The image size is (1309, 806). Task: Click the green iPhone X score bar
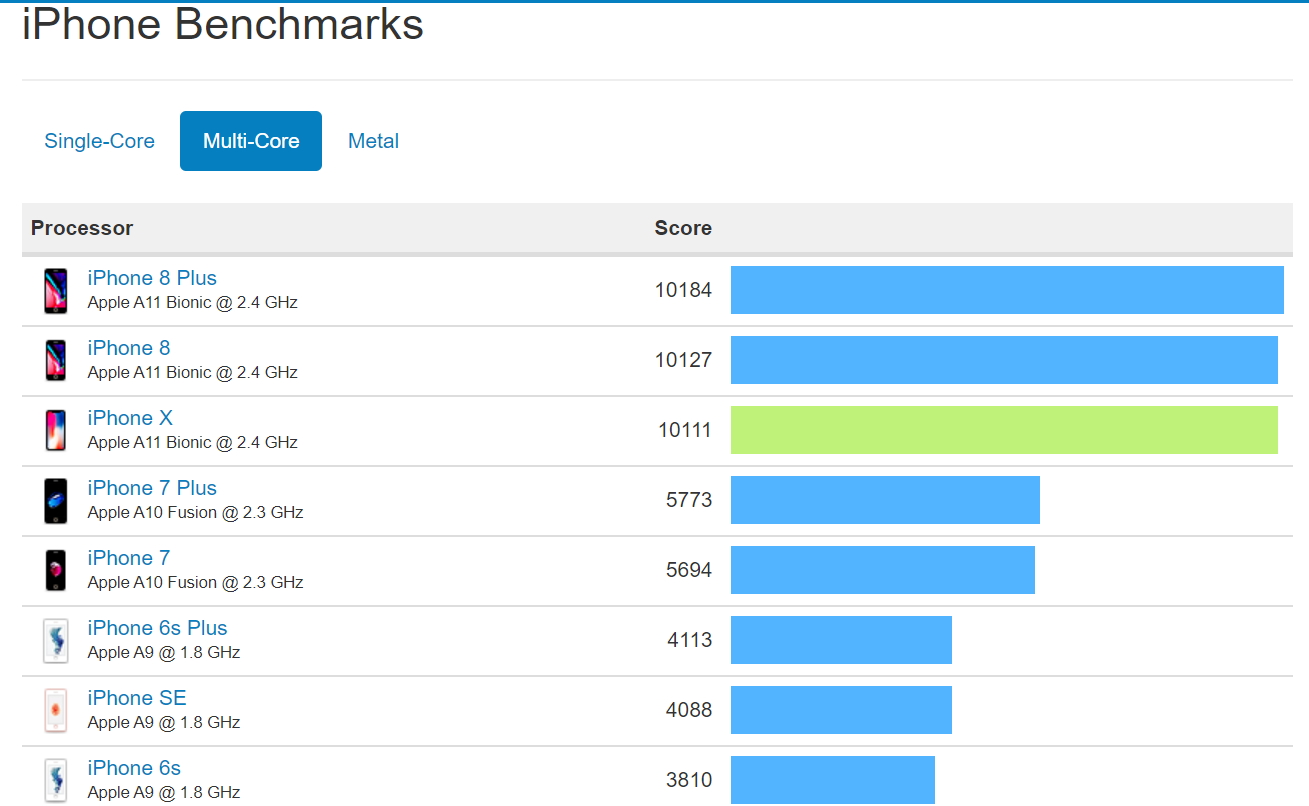click(x=1004, y=430)
